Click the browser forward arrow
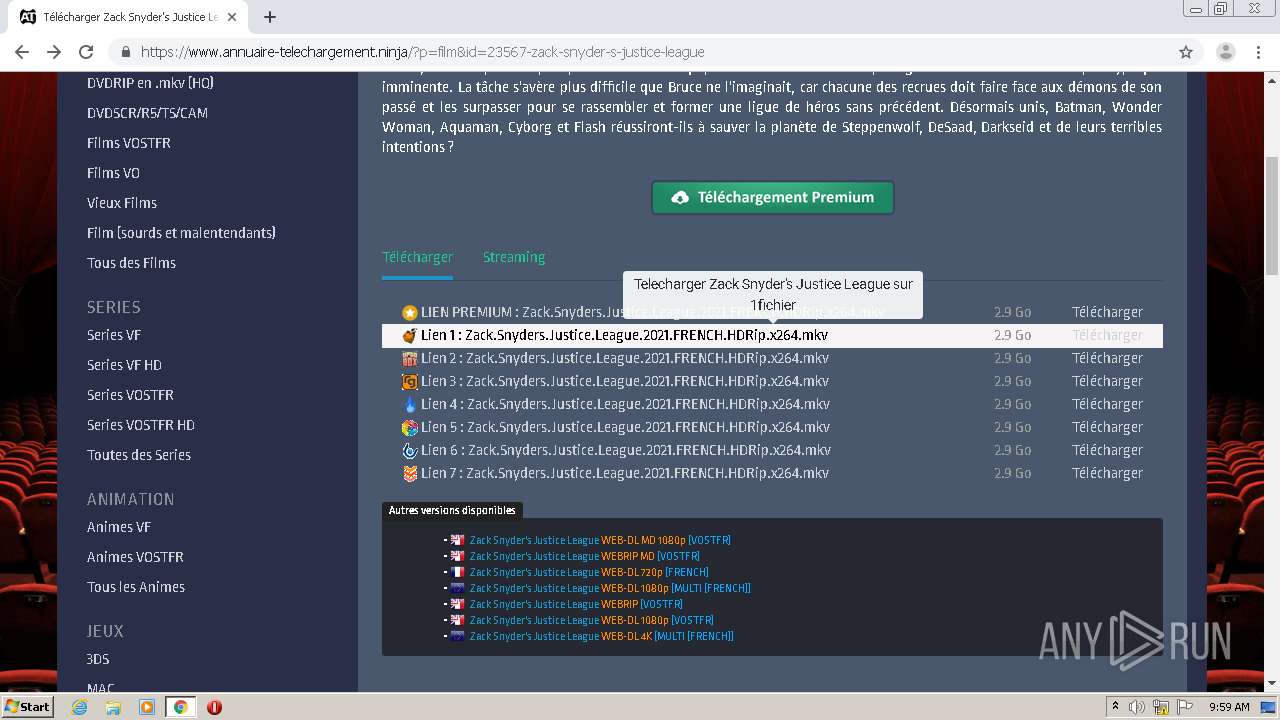The width and height of the screenshot is (1280, 720). (54, 52)
